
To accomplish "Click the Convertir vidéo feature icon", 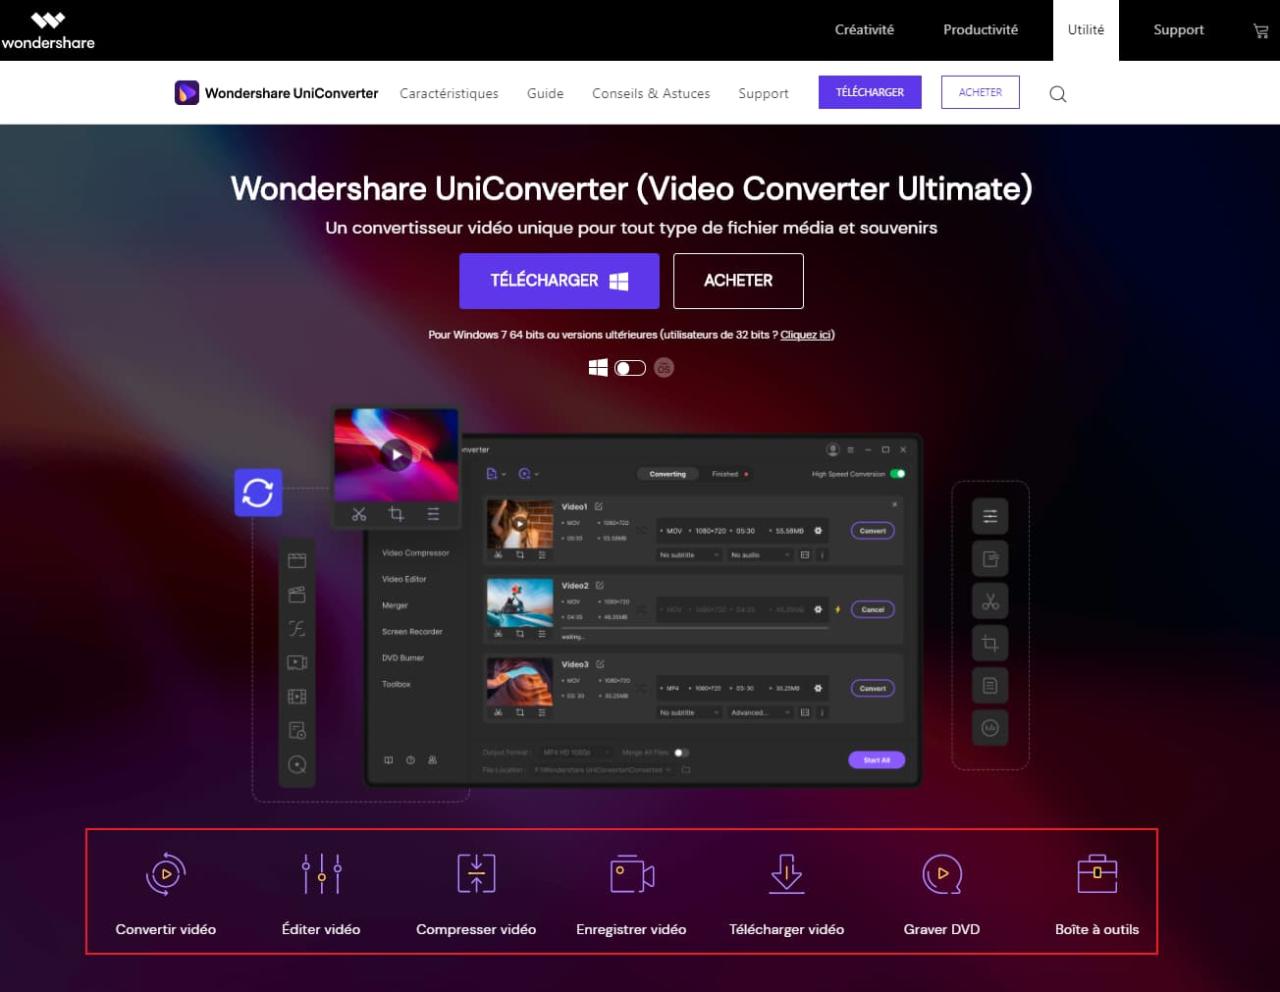I will click(x=165, y=873).
